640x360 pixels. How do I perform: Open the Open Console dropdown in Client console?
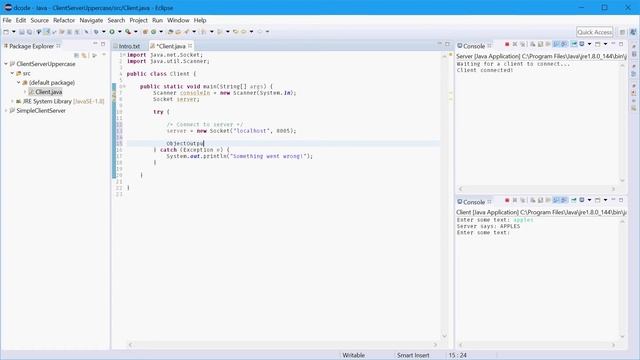(605, 200)
